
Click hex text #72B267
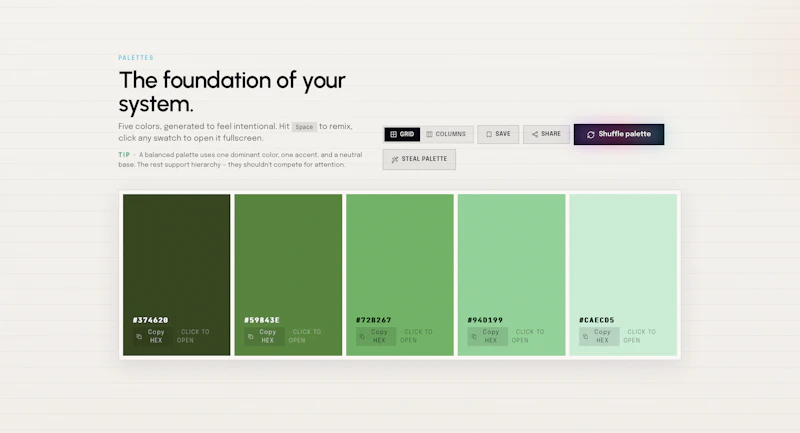coord(373,320)
